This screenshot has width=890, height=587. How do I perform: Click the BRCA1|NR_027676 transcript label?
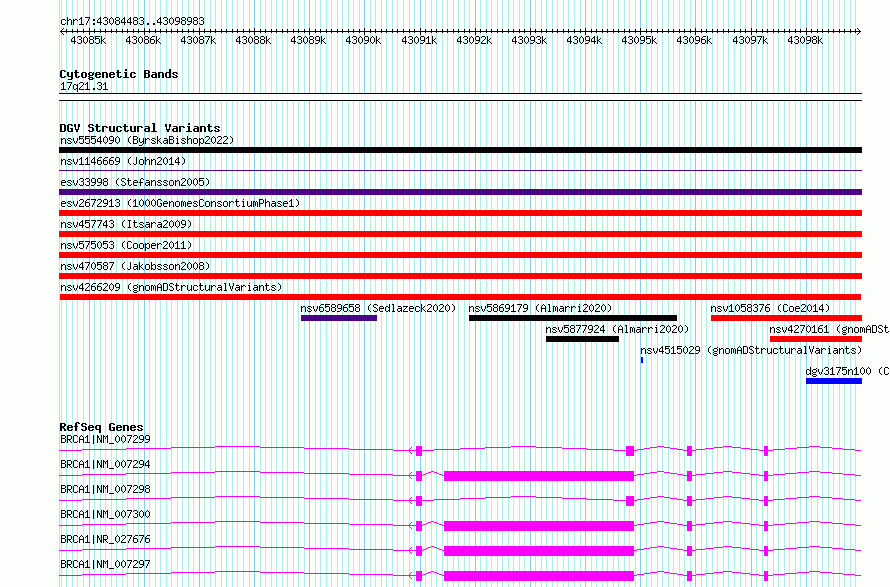(105, 539)
